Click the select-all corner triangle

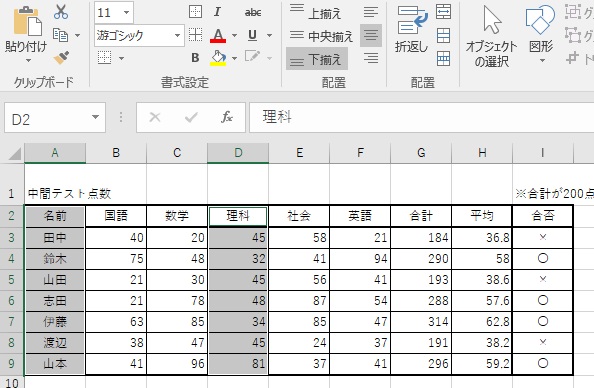tap(14, 153)
